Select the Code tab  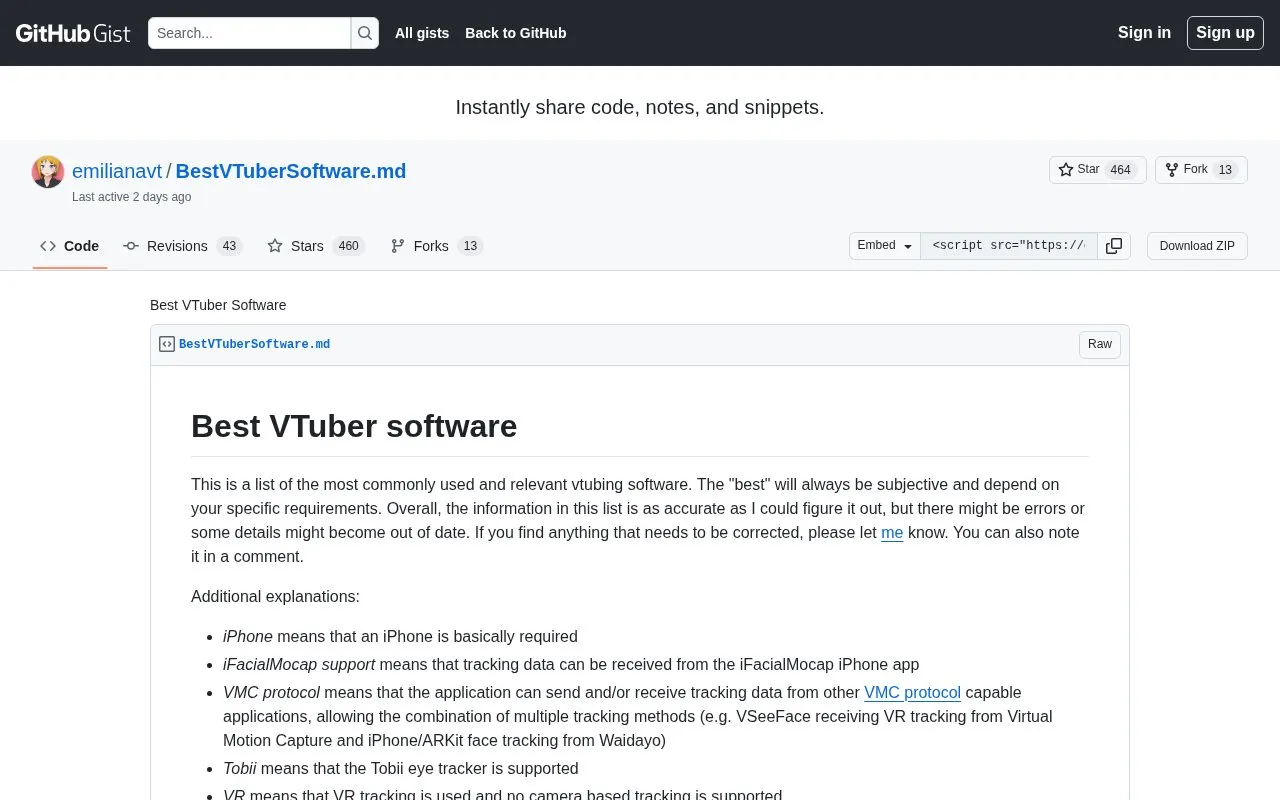(70, 246)
